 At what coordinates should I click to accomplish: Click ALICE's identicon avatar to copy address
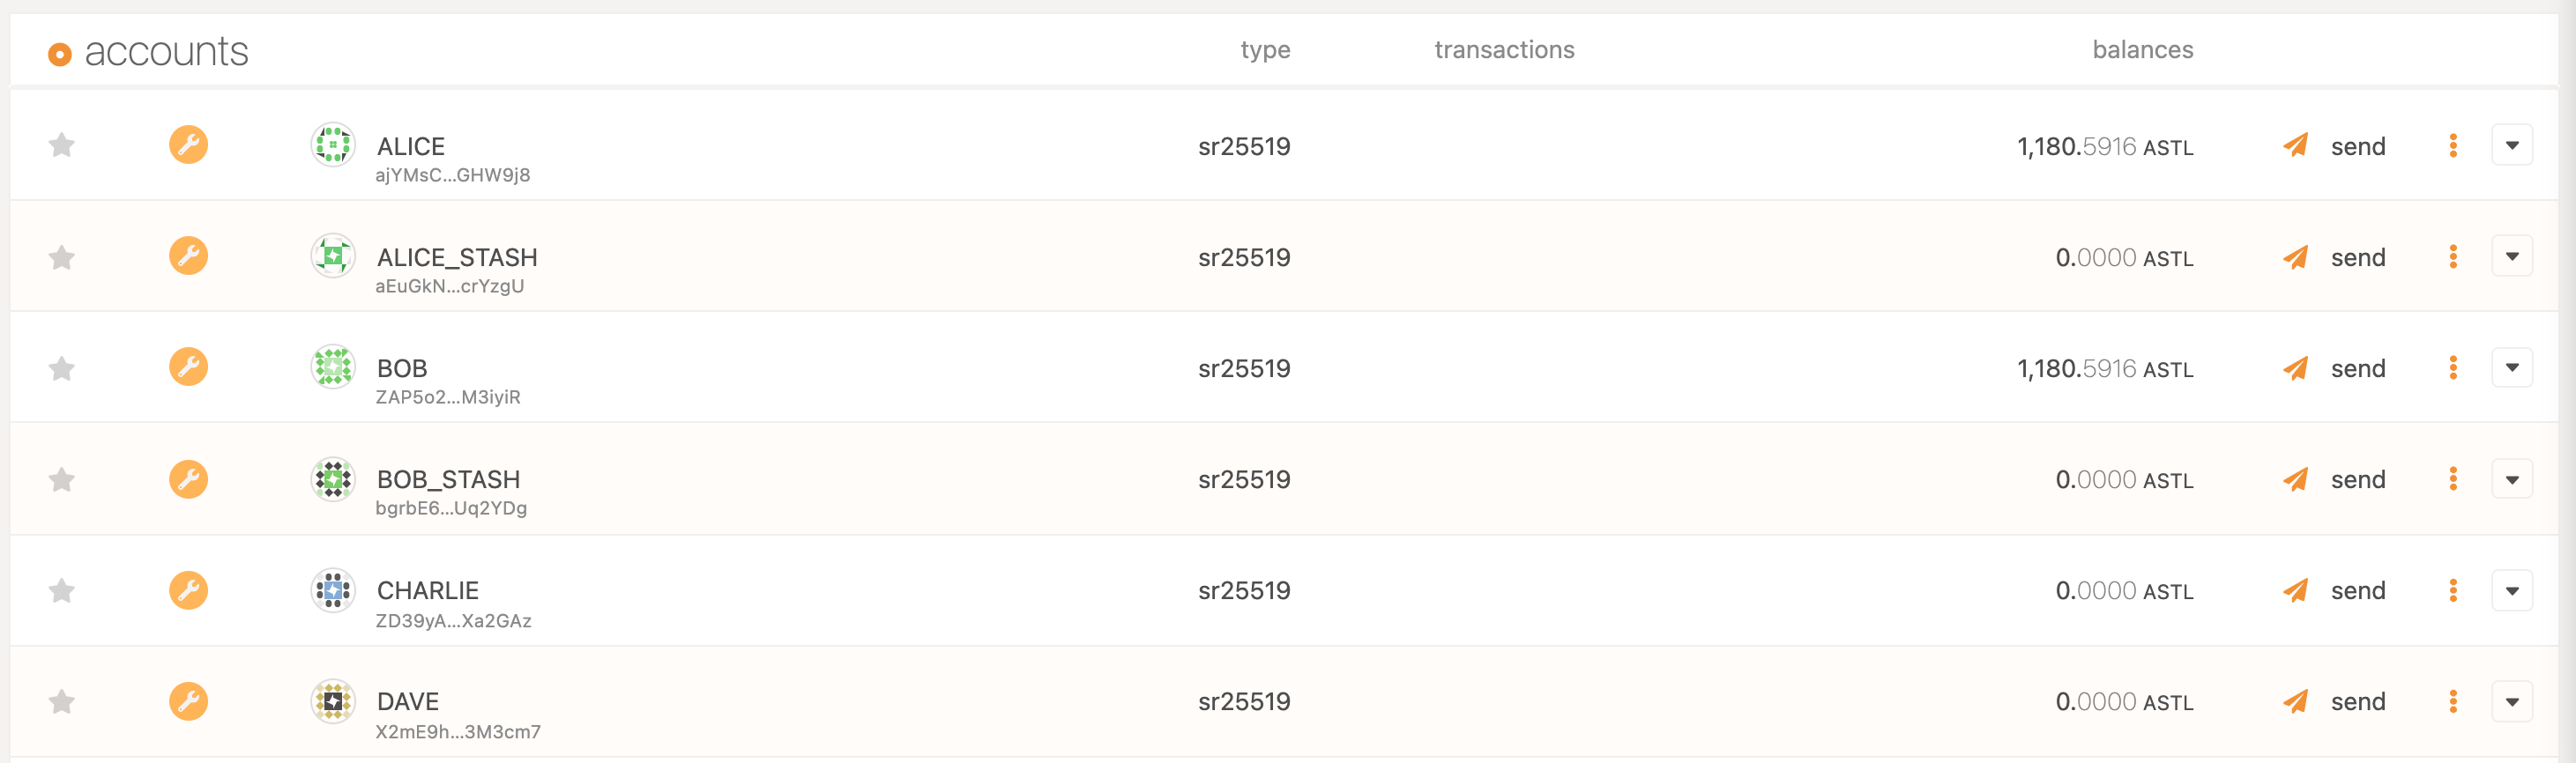click(333, 145)
